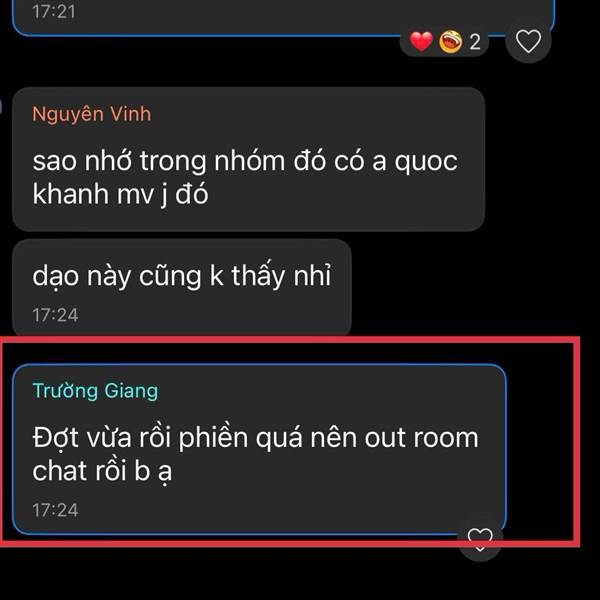Open the Nguyên Vinh sender name
600x600 pixels.
click(x=91, y=114)
